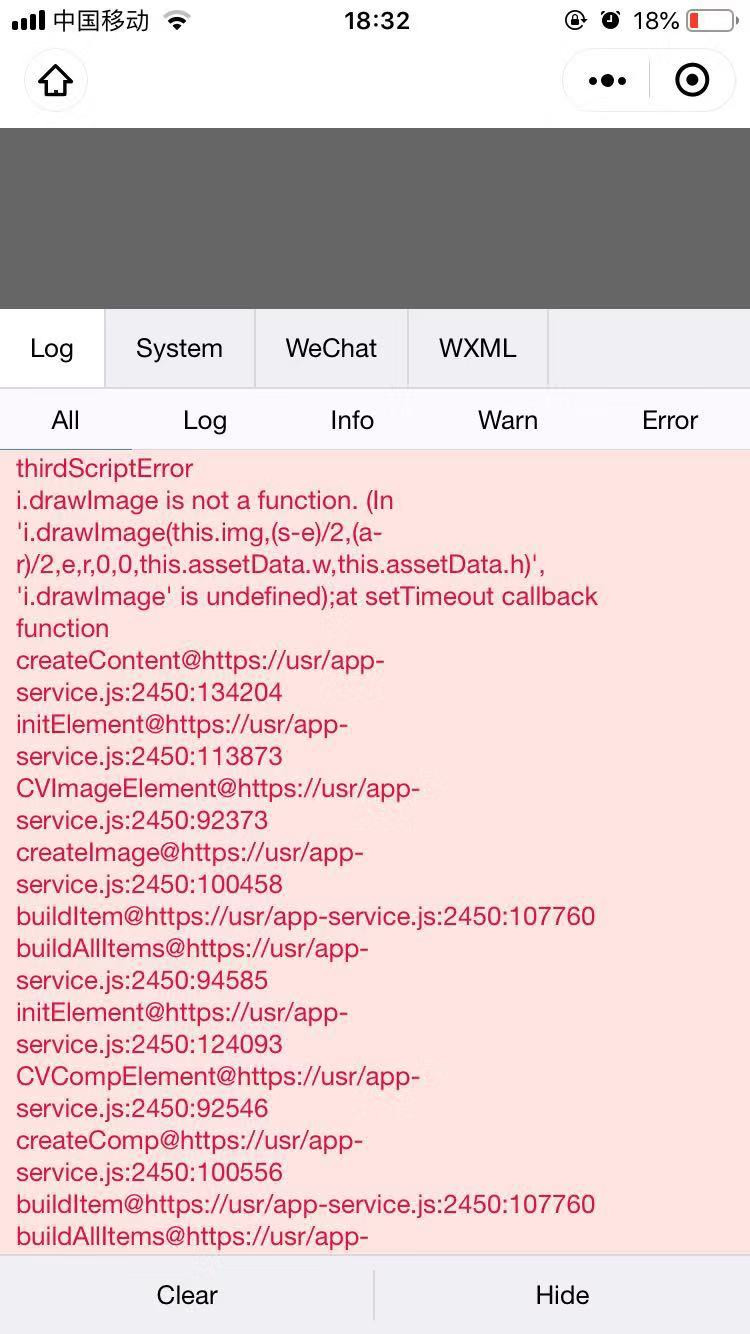Viewport: 750px width, 1334px height.
Task: Tap the alarm clock status icon
Action: [x=610, y=20]
